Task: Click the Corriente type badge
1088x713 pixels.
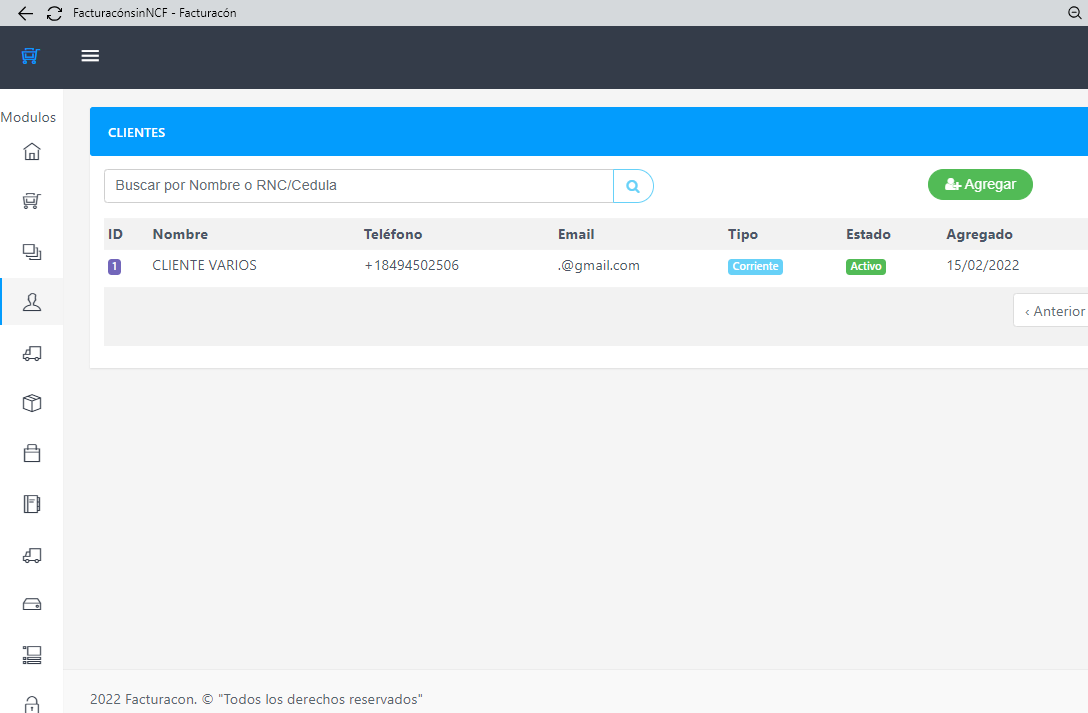Action: (x=755, y=266)
